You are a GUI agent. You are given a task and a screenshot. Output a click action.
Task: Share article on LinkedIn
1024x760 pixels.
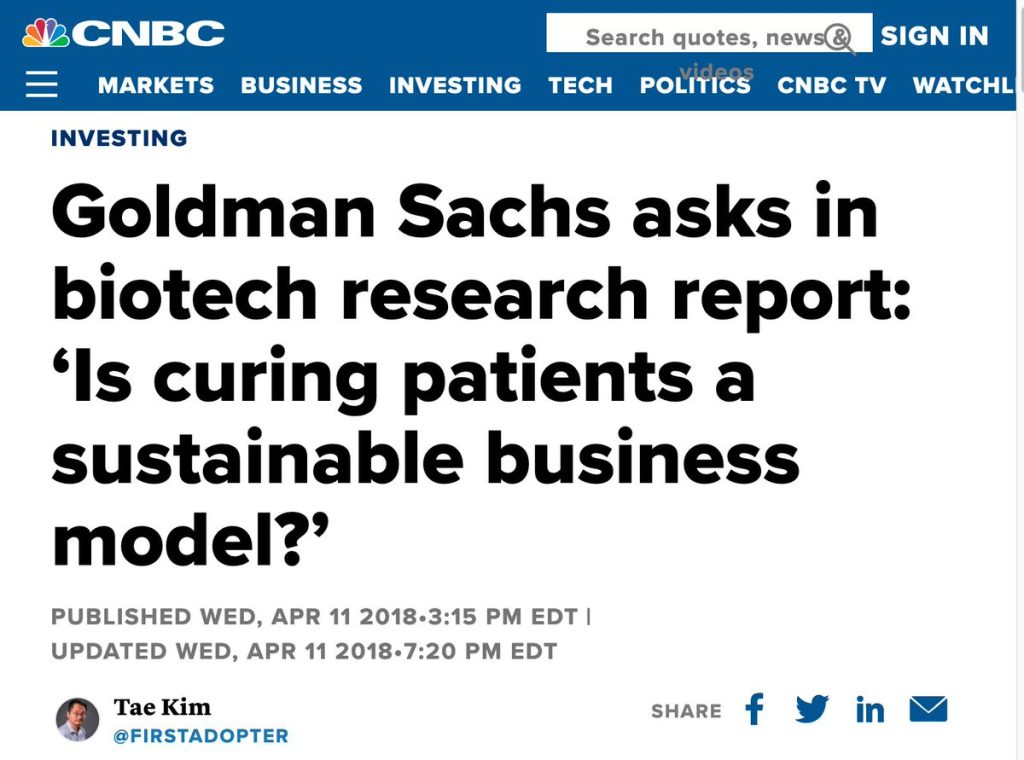[x=870, y=710]
